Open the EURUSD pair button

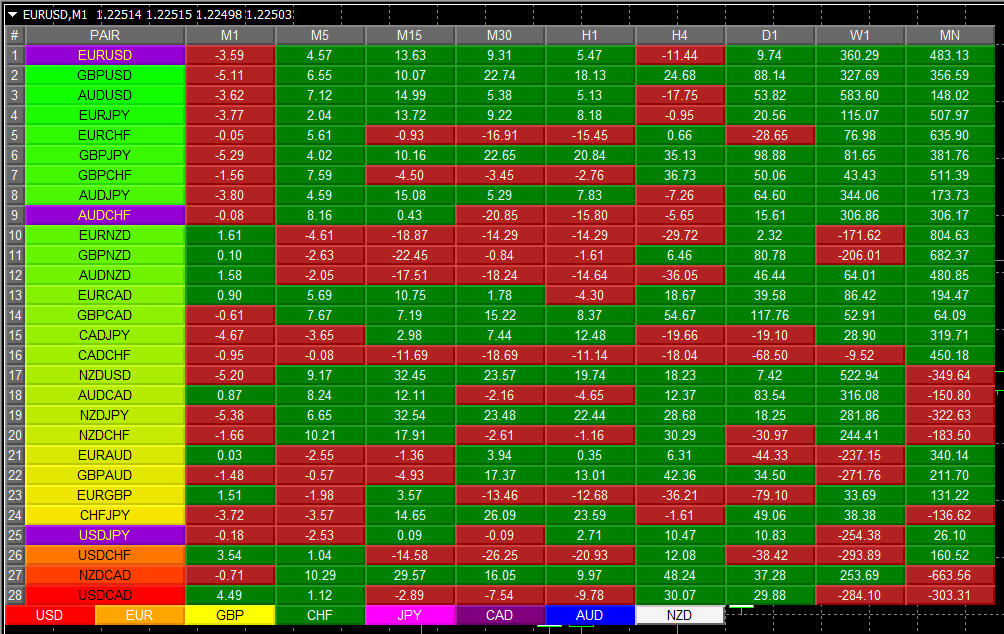[105, 55]
